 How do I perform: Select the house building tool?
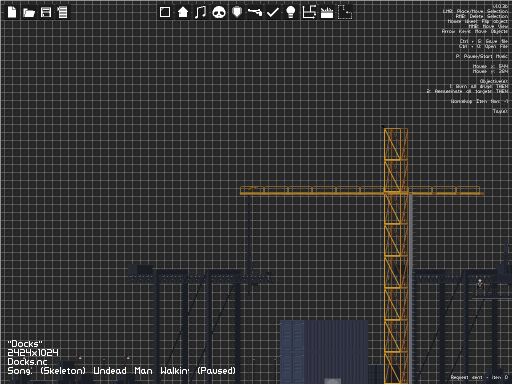click(x=183, y=12)
